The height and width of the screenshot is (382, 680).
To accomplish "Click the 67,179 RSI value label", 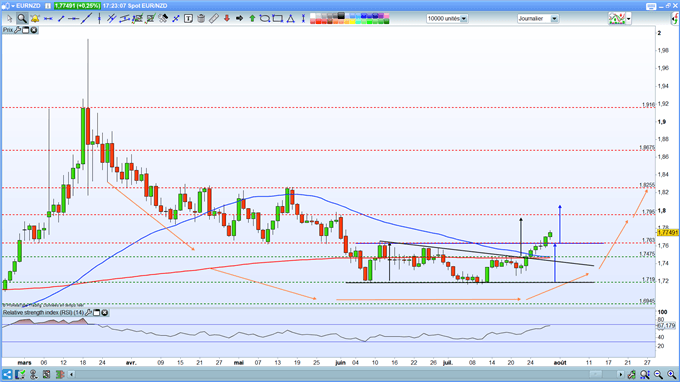I will point(666,325).
